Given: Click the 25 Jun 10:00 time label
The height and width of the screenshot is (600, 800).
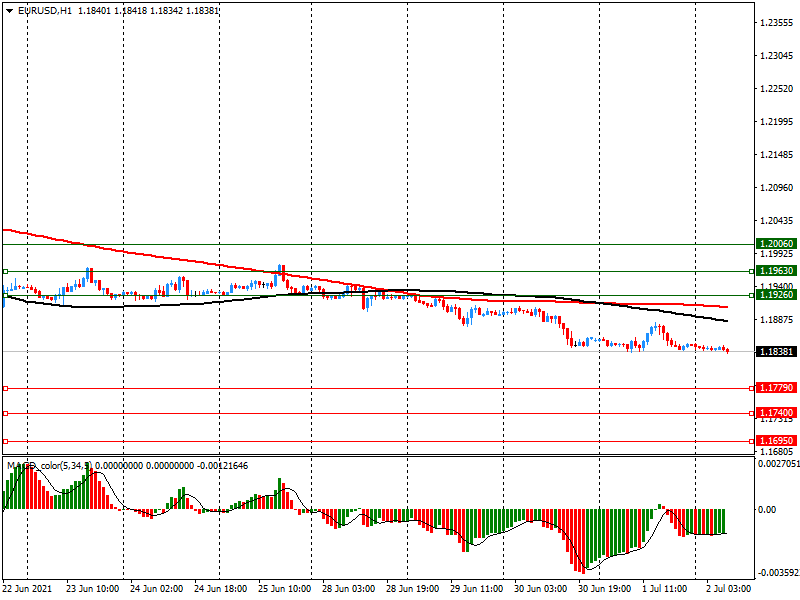Looking at the screenshot, I should coord(284,590).
